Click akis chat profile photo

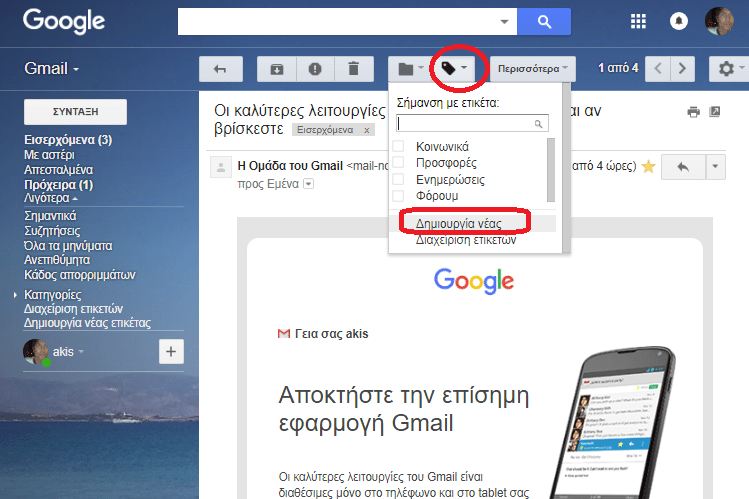coord(35,352)
